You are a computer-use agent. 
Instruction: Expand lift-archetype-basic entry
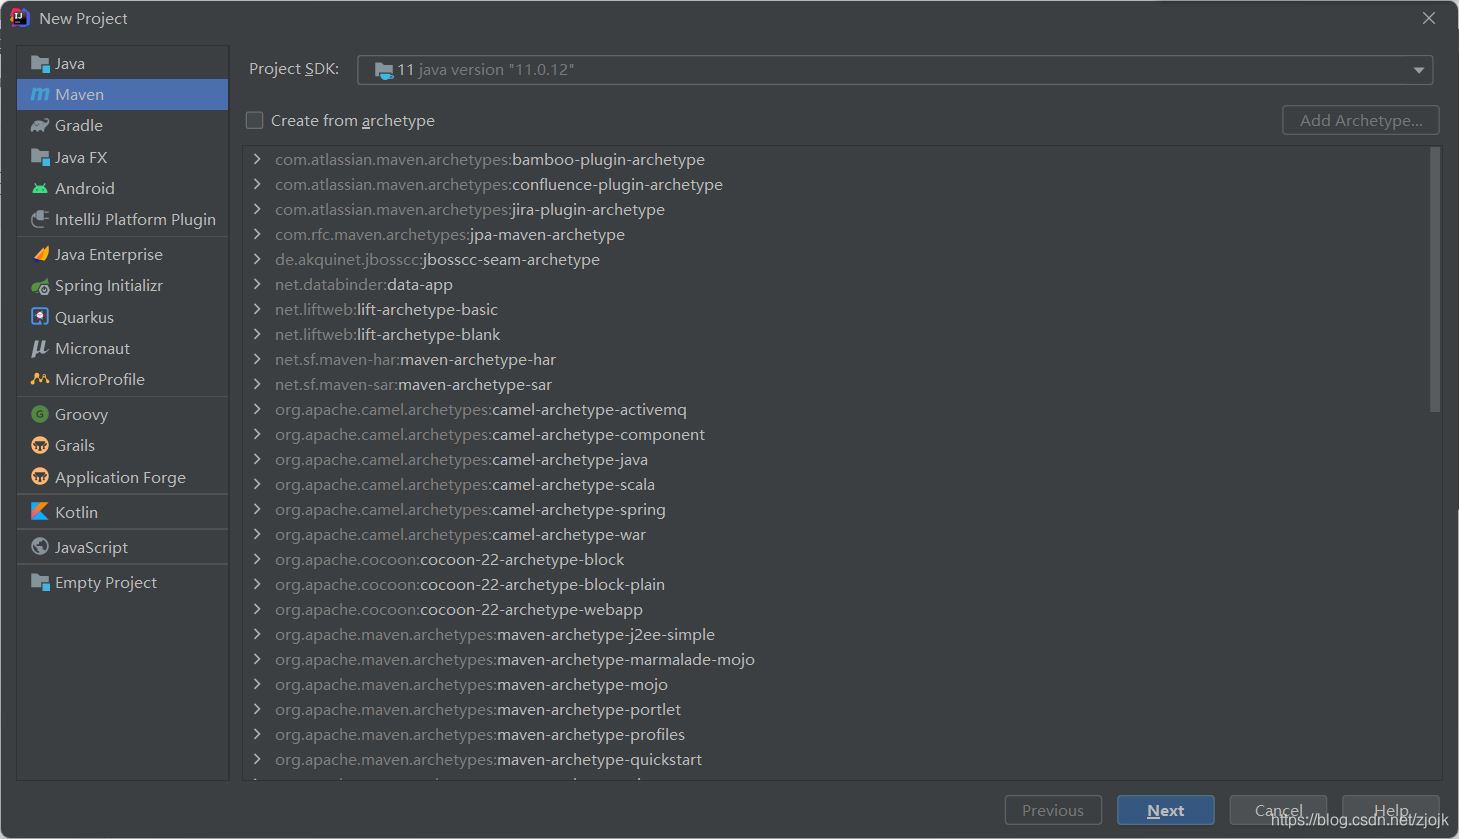[257, 309]
